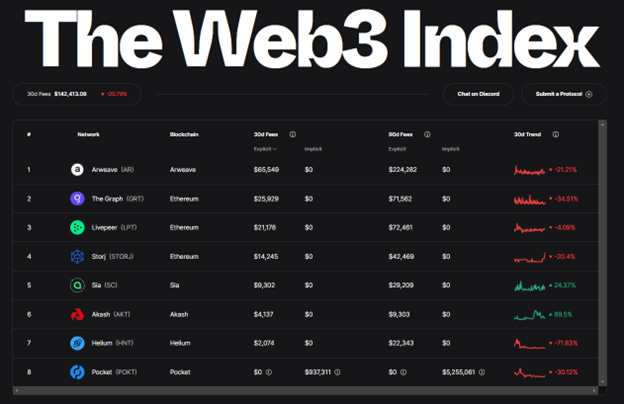Click The Web3 Index title heading
624x404 pixels.
point(312,39)
